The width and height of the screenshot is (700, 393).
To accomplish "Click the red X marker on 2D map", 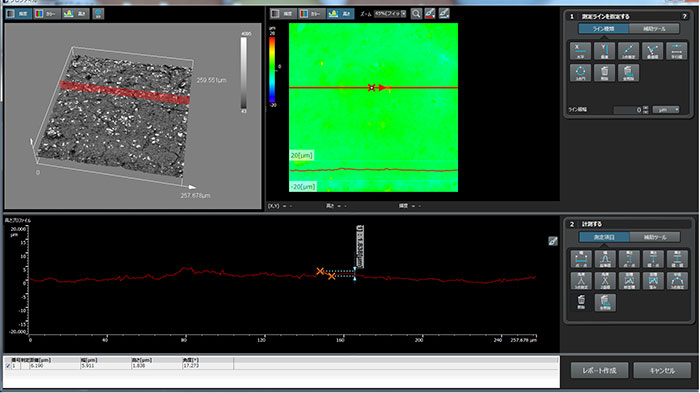I will [371, 88].
